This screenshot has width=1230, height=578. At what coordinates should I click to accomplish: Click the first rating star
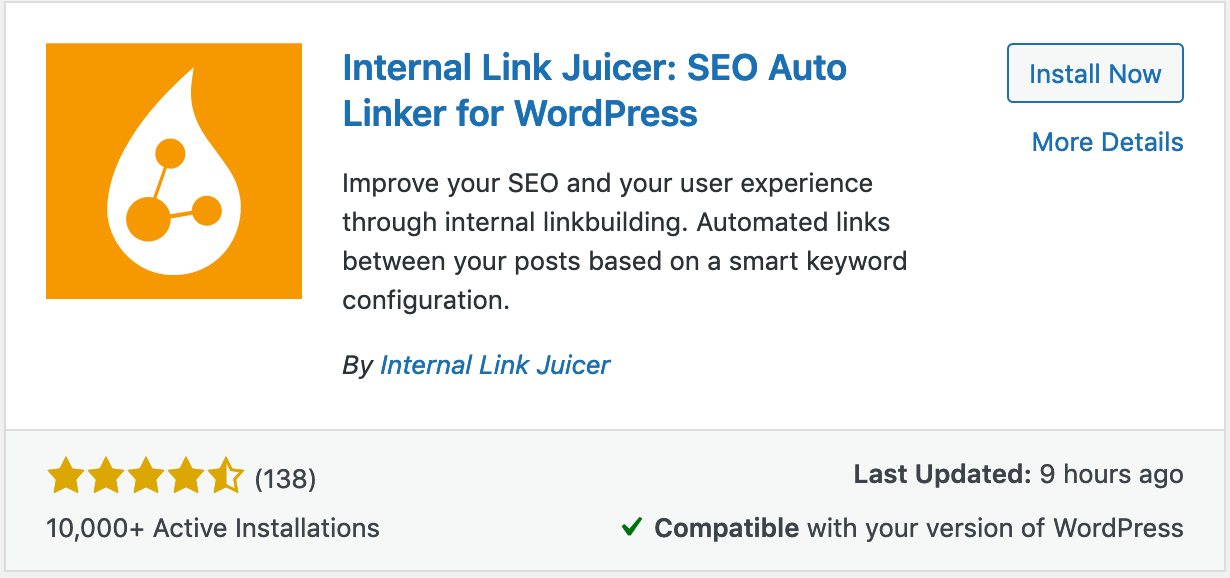pyautogui.click(x=64, y=478)
